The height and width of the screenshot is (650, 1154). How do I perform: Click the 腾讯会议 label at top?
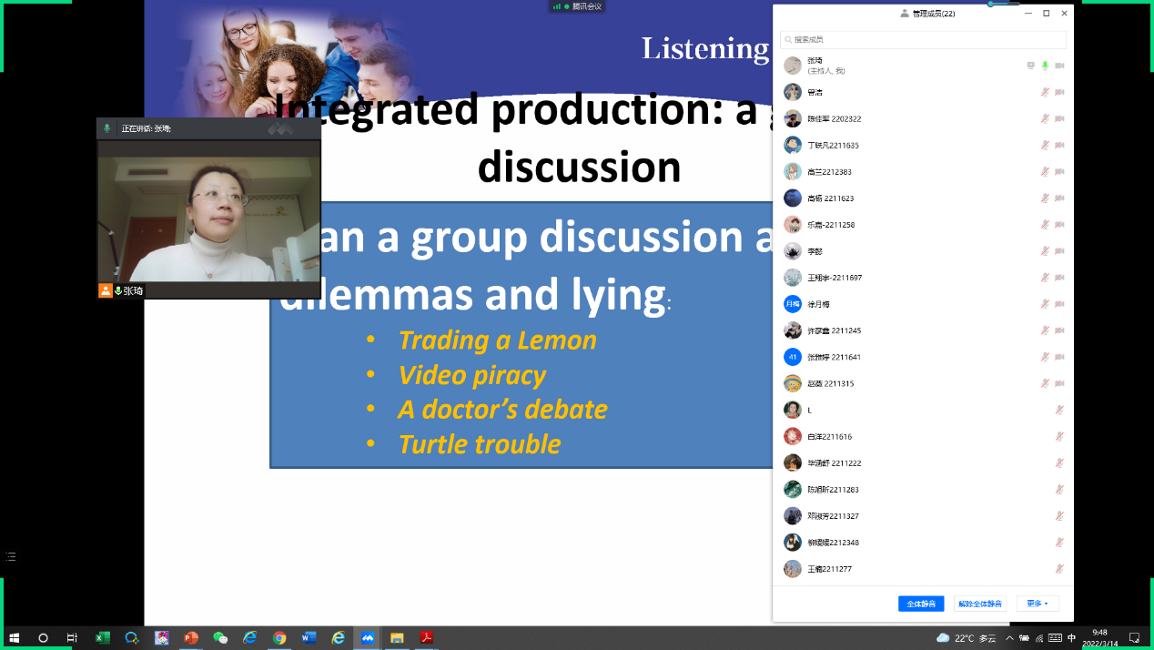(x=586, y=6)
